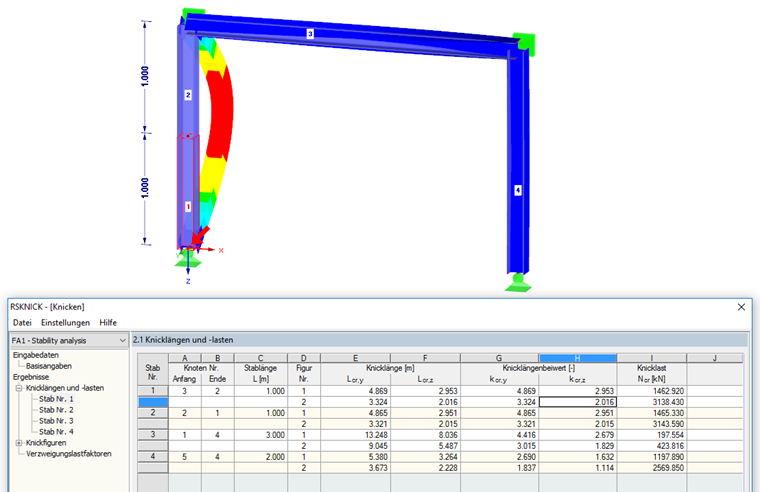
Task: Click Knicklast cell 3143.590
Action: pos(651,424)
